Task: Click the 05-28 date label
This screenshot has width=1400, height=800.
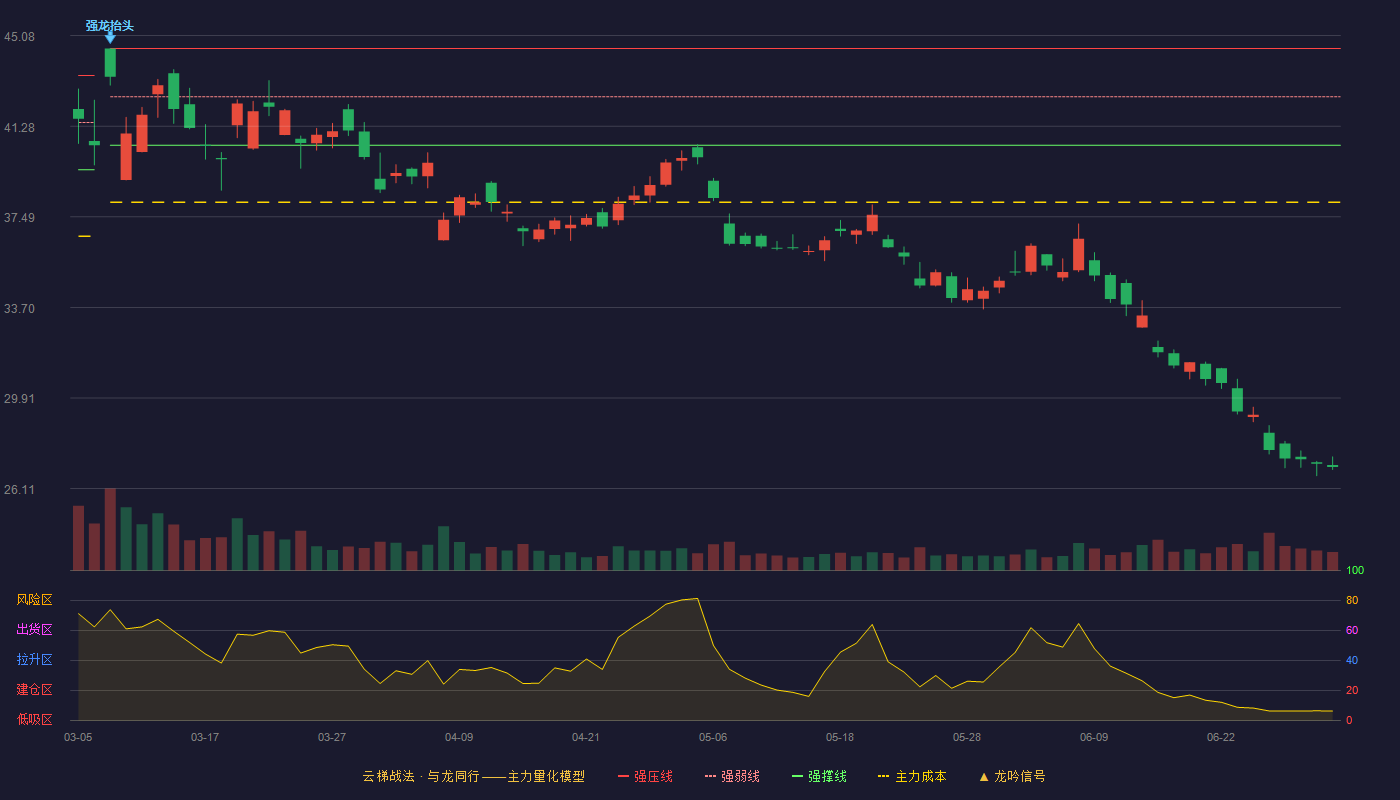Action: pyautogui.click(x=967, y=737)
